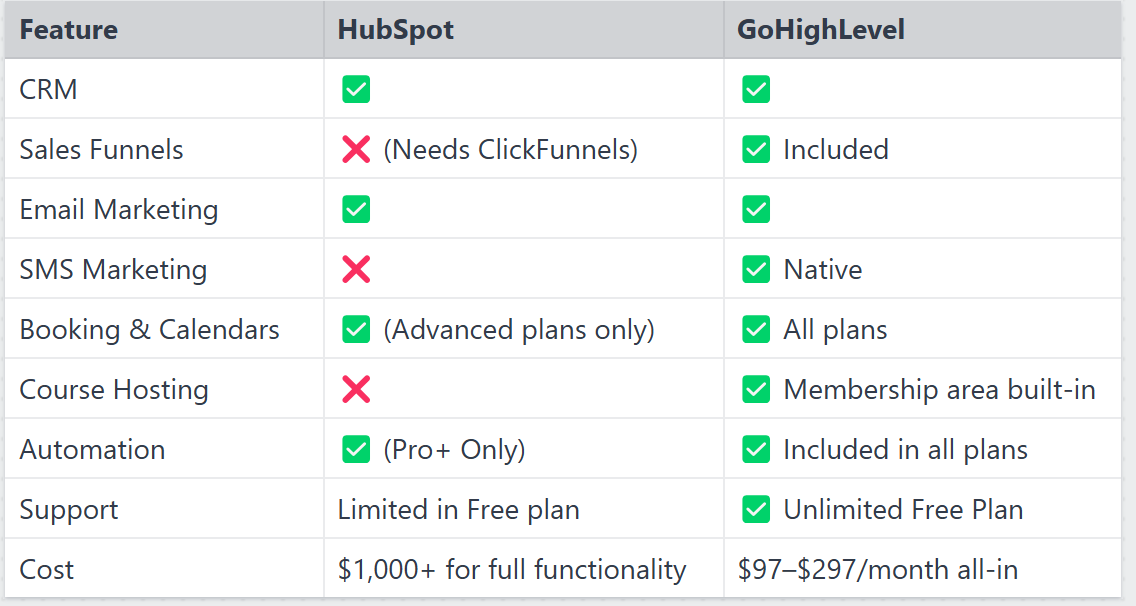Click the red X in HubSpot SMS Marketing row
The width and height of the screenshot is (1136, 606).
tap(356, 270)
